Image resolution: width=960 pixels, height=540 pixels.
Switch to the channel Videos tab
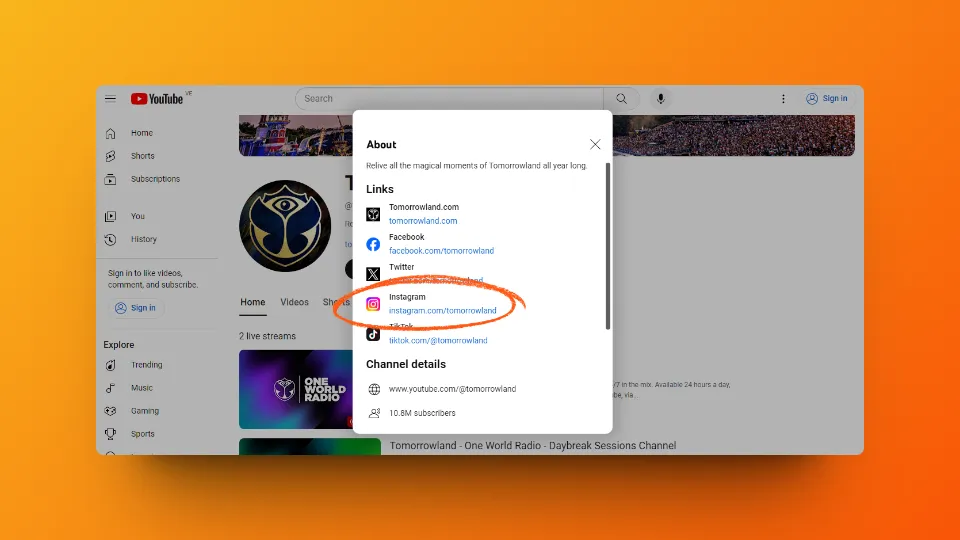(294, 302)
